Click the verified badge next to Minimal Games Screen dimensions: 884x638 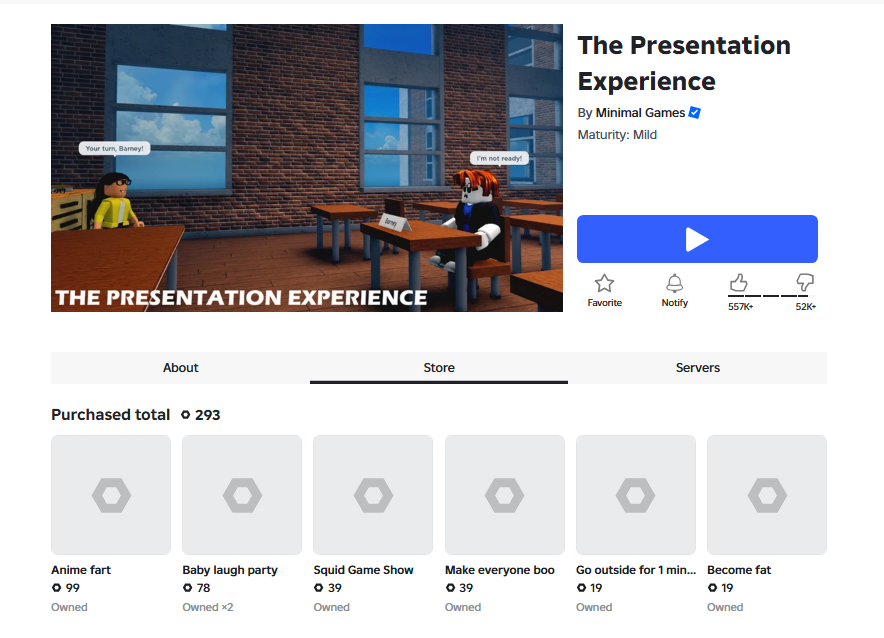[695, 113]
